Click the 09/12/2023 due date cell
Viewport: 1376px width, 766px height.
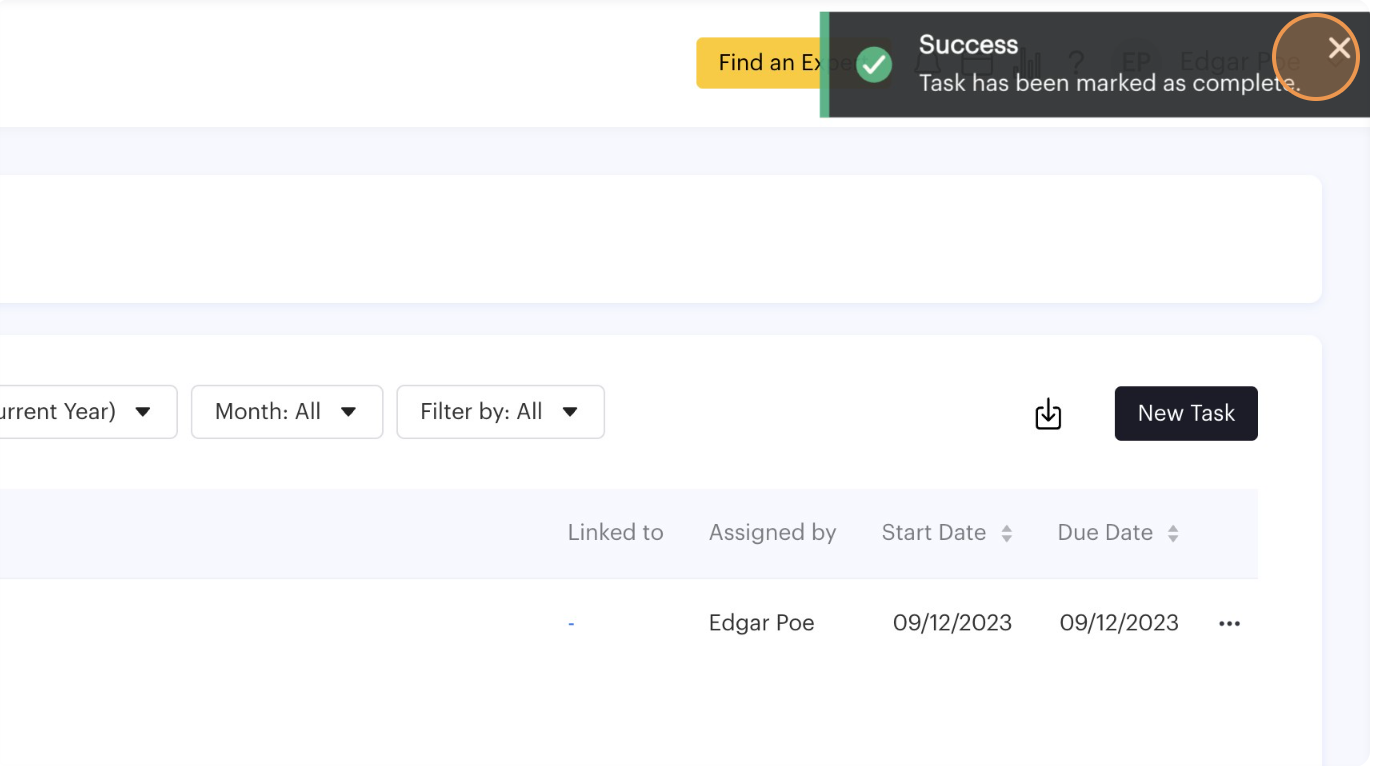click(1119, 623)
